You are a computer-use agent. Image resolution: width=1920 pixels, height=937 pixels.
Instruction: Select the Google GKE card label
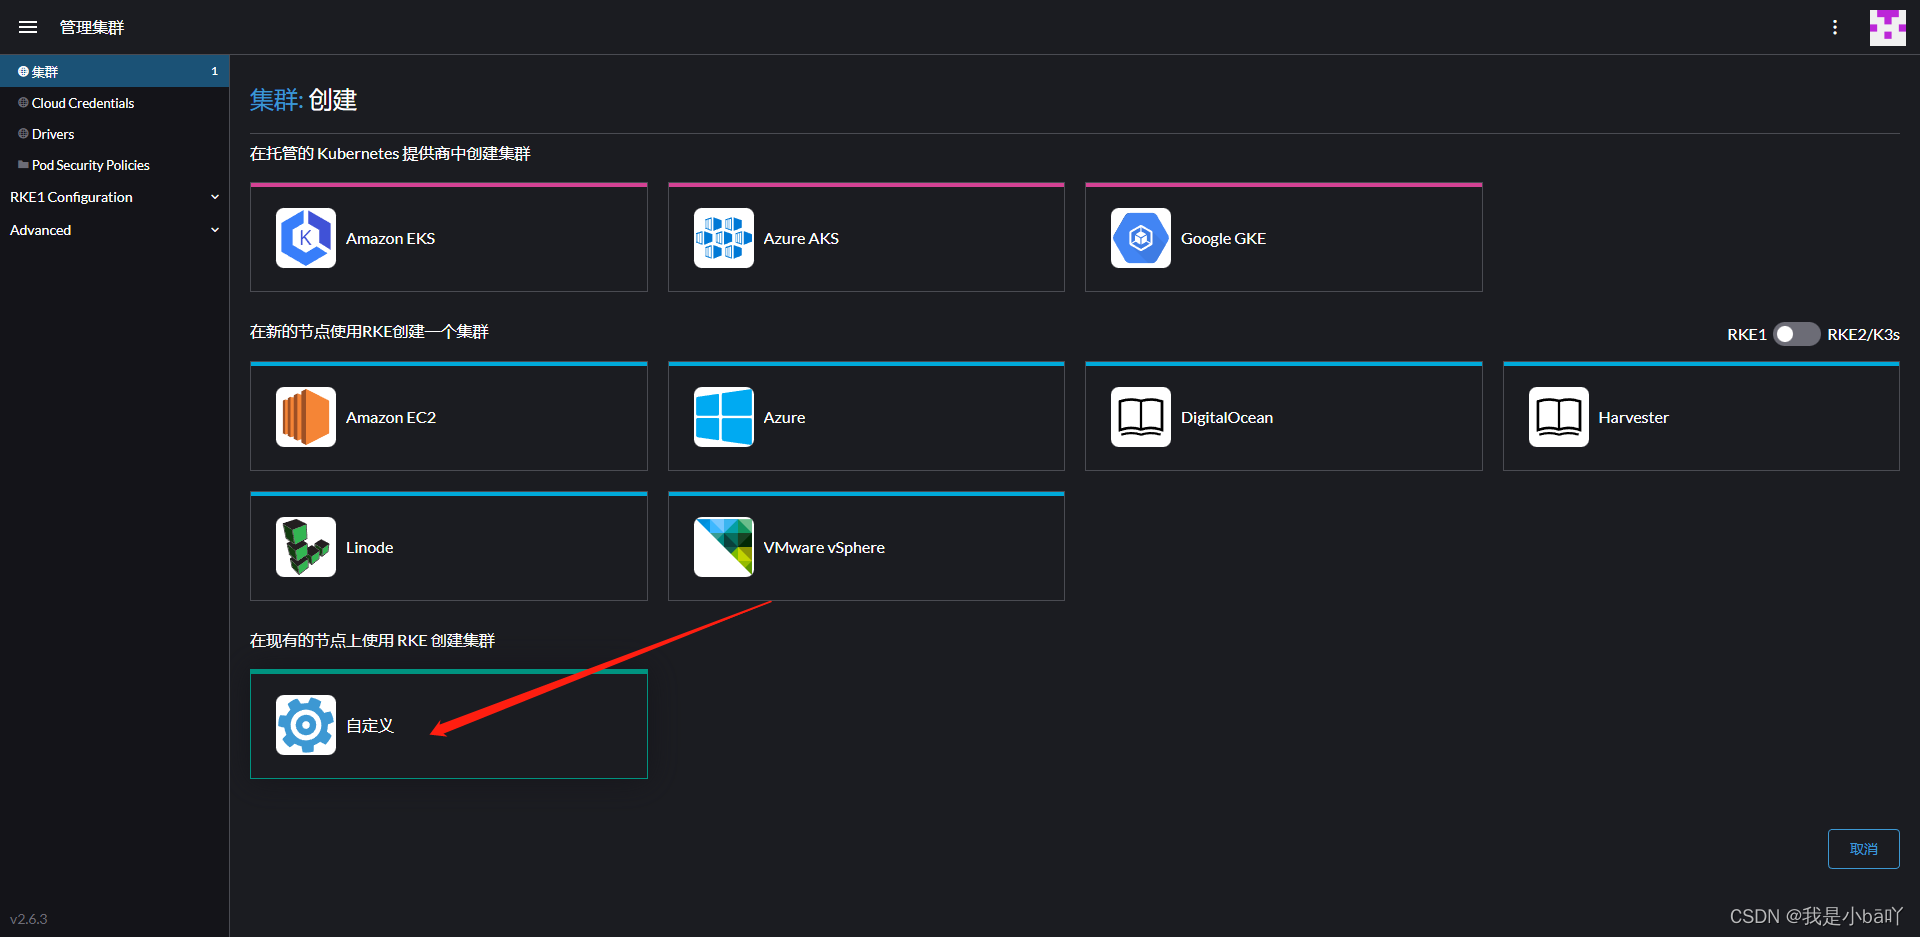(1223, 238)
